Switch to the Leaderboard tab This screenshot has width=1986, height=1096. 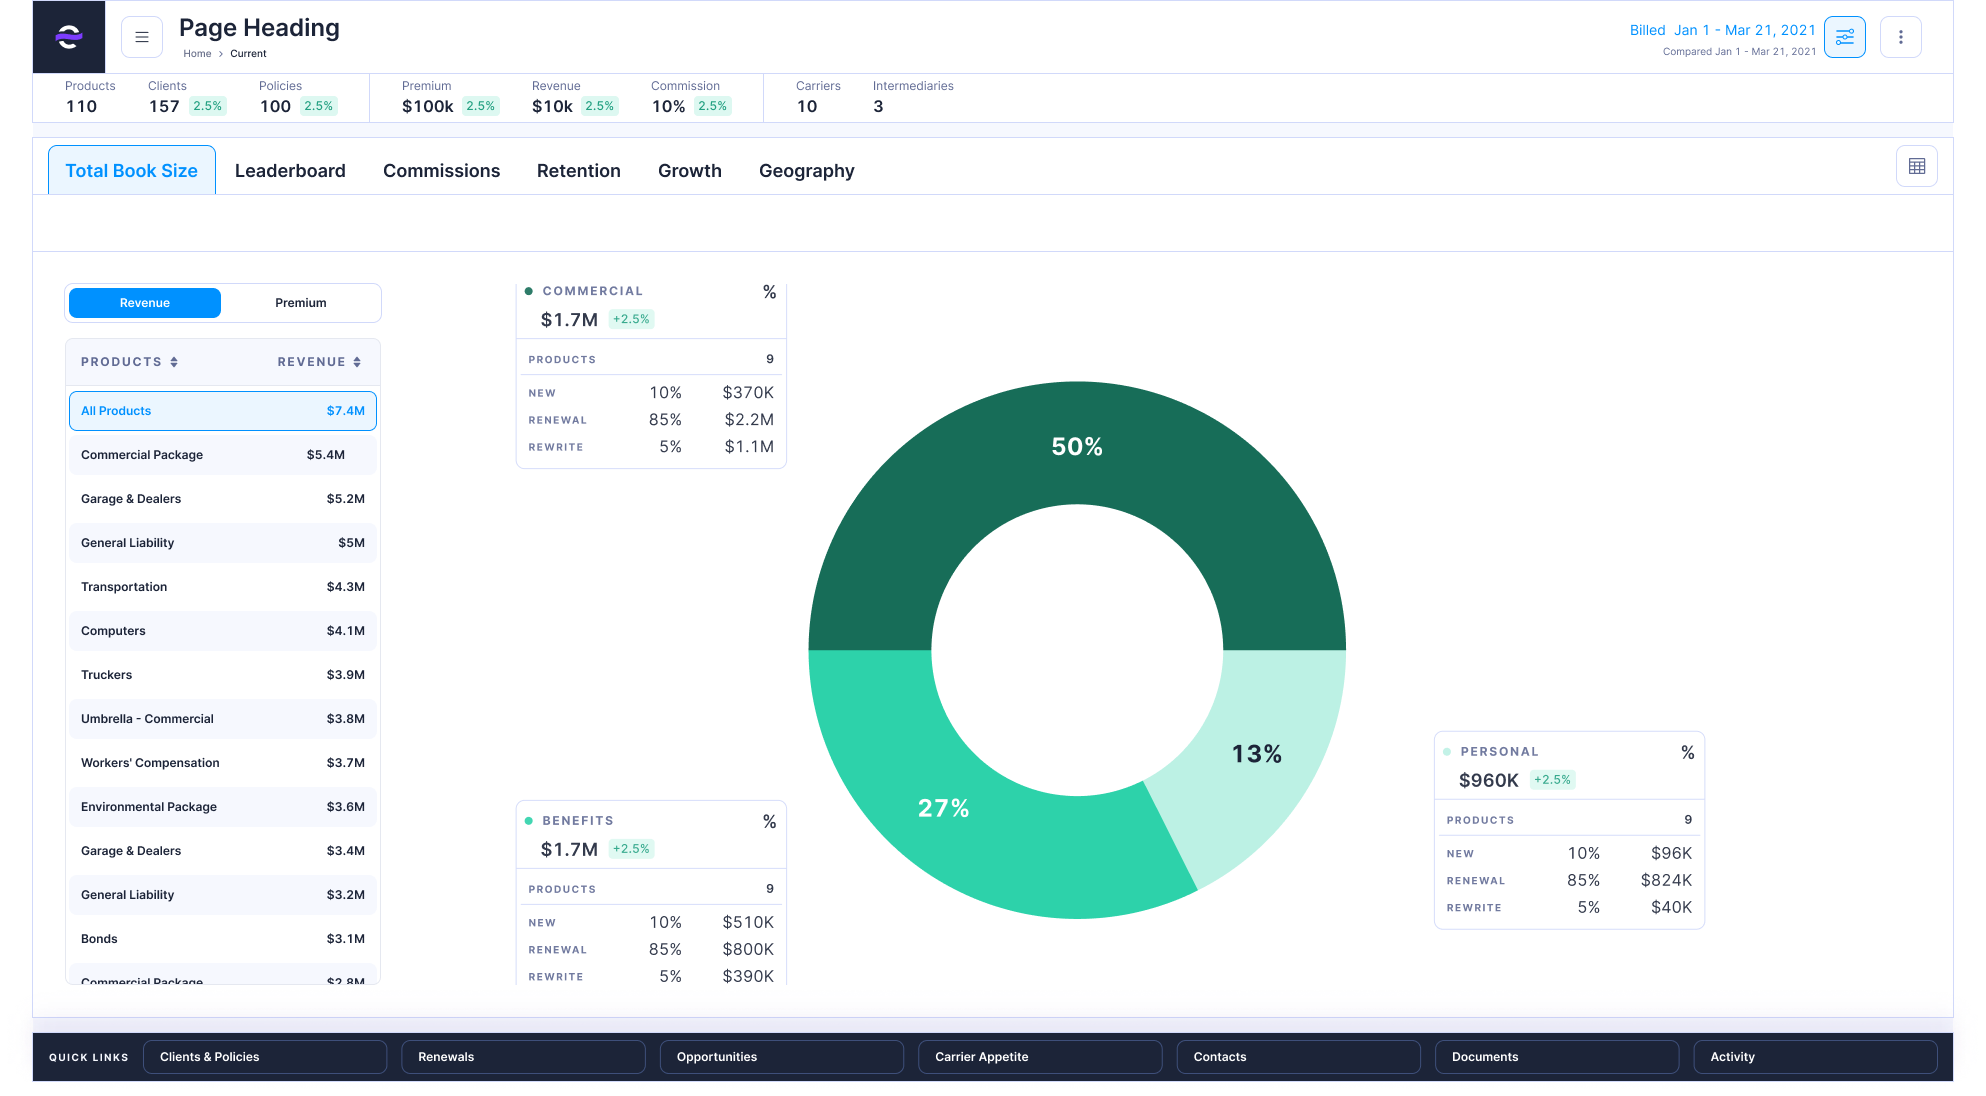click(290, 171)
